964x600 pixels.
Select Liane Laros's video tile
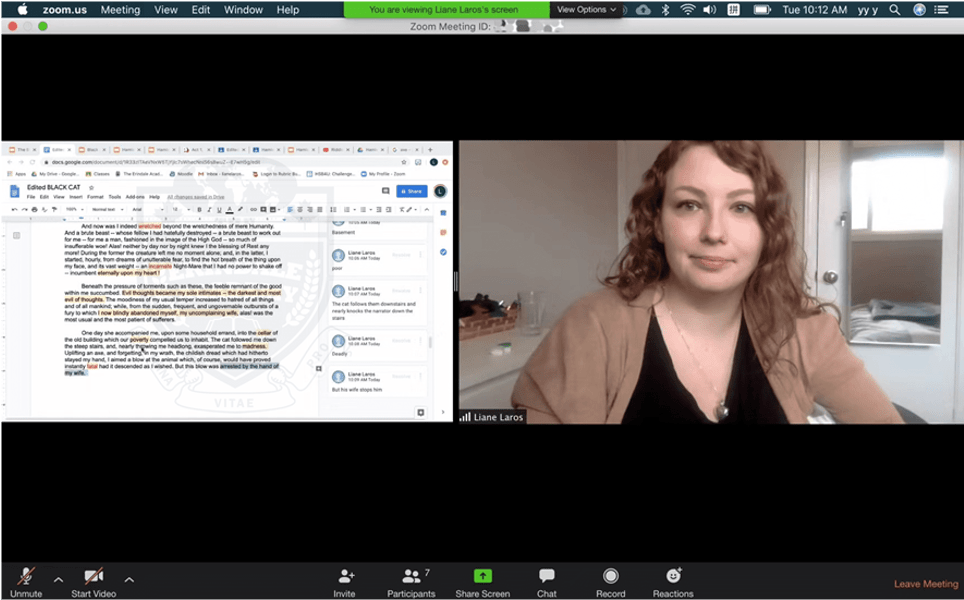710,282
